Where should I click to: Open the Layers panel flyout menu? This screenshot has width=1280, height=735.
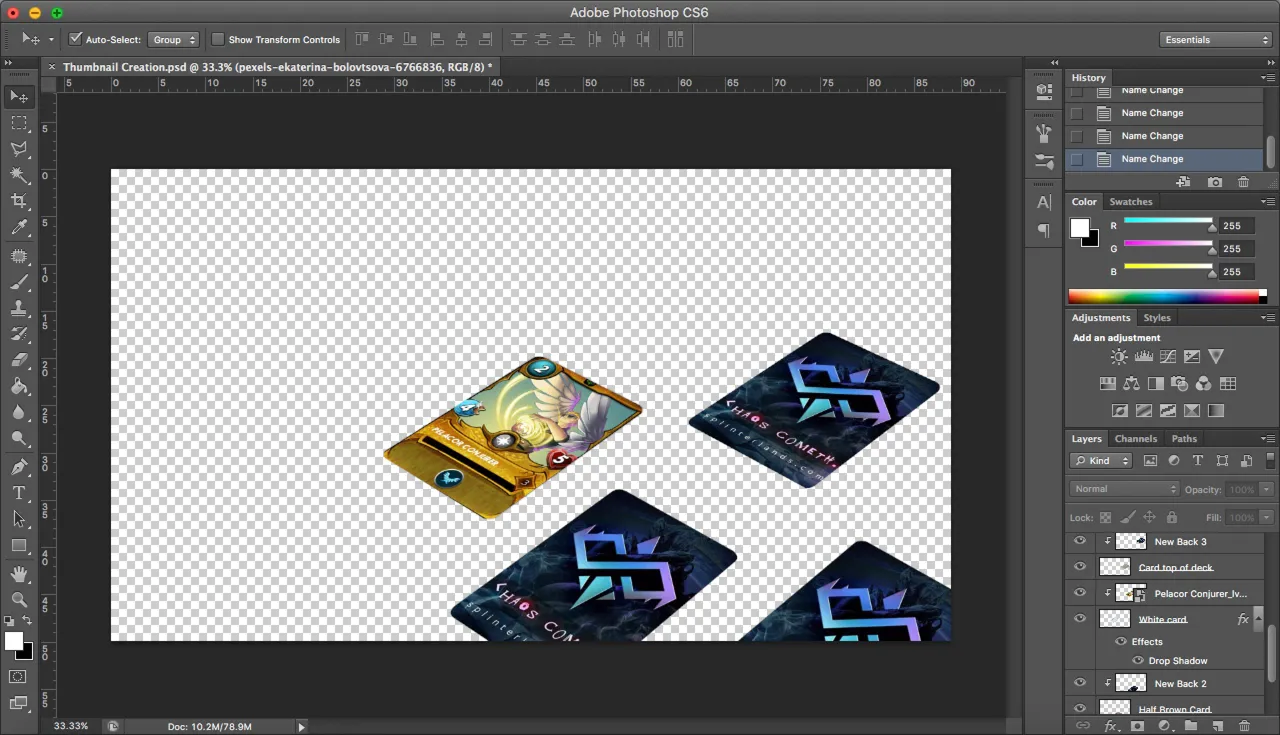click(1268, 438)
